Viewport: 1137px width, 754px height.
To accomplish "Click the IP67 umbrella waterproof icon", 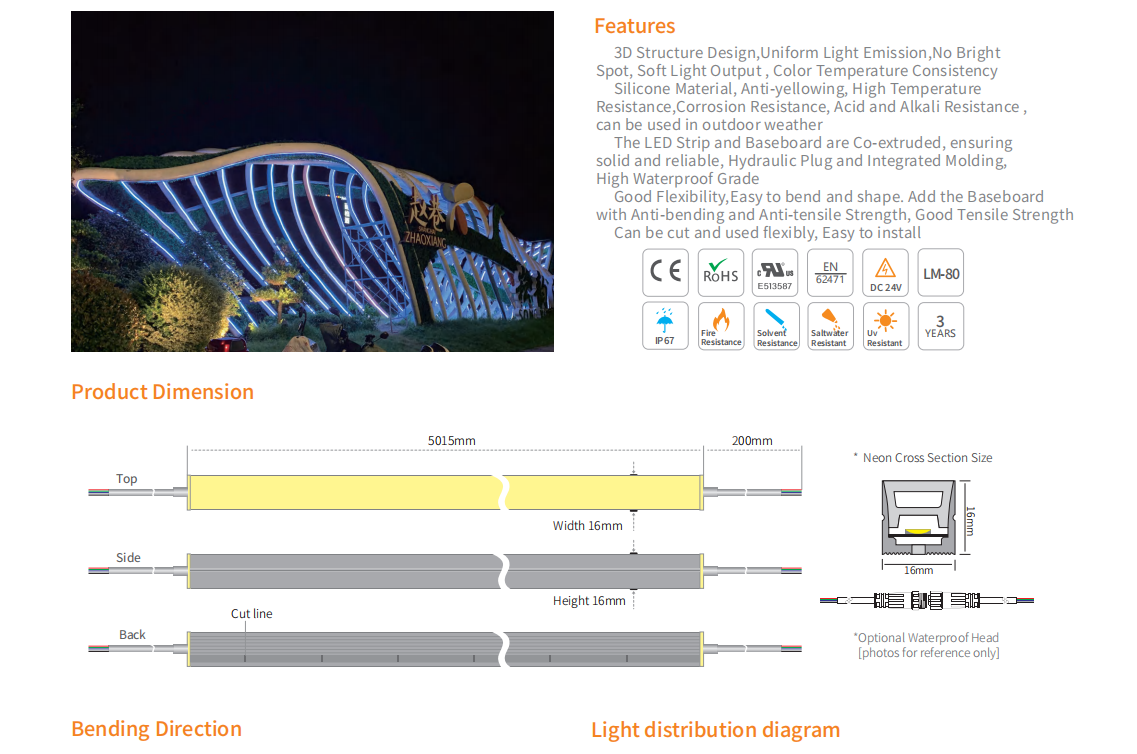I will pos(665,326).
